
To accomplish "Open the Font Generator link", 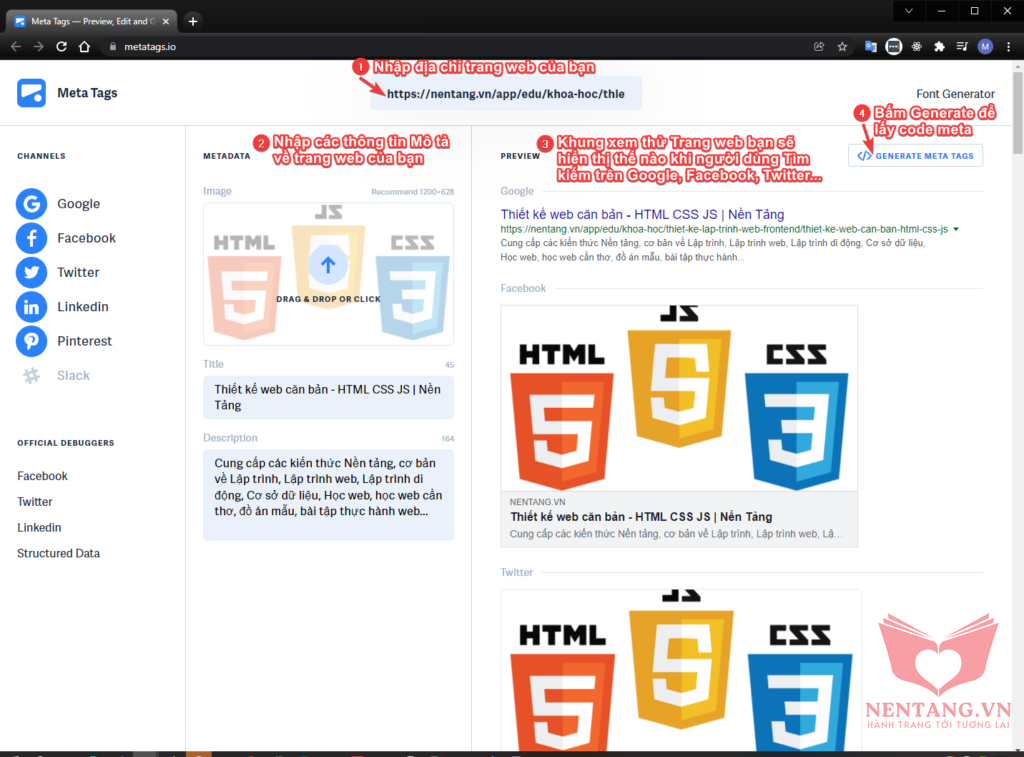I will pos(955,94).
